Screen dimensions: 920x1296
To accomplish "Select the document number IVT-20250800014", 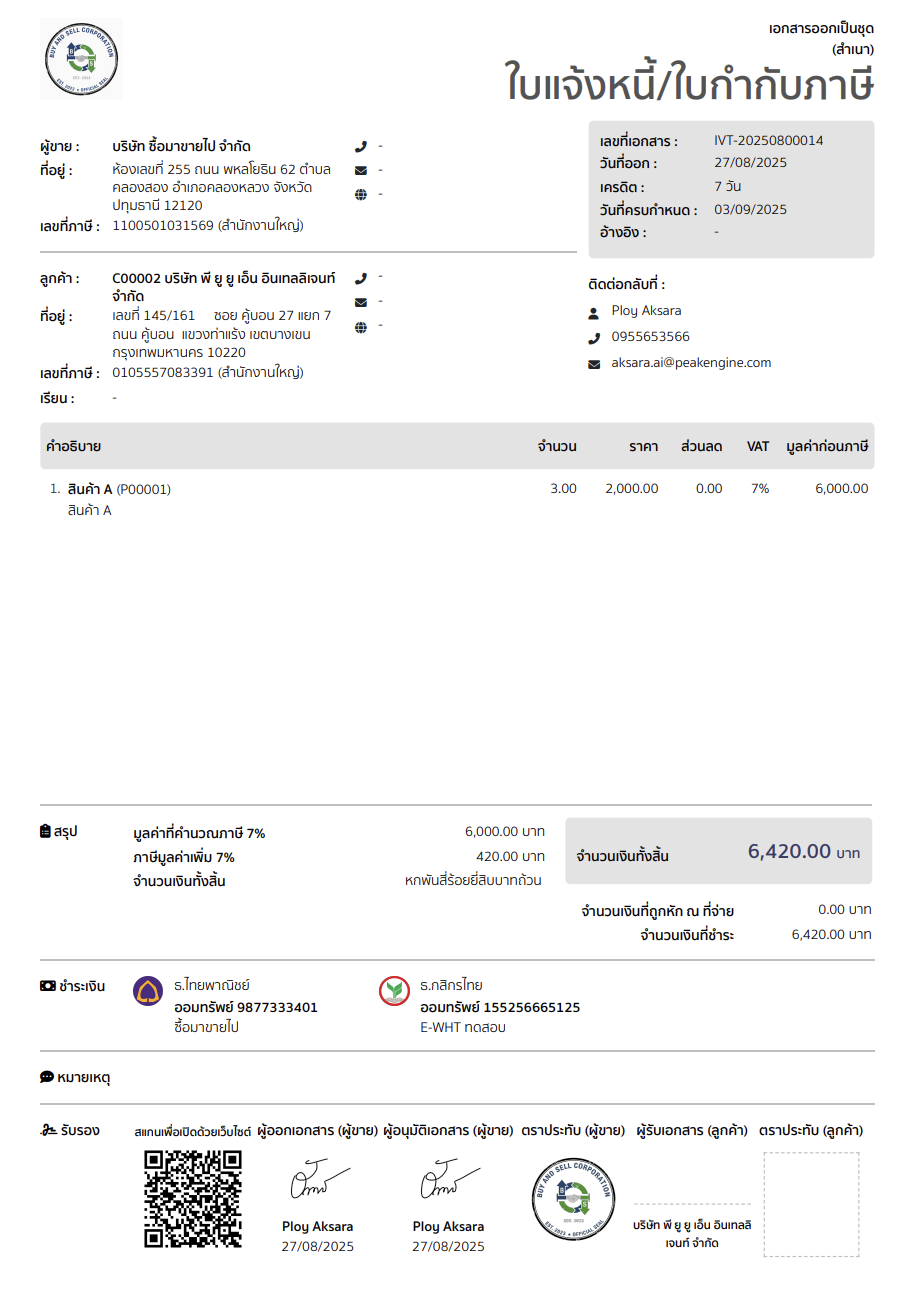I will (x=768, y=141).
